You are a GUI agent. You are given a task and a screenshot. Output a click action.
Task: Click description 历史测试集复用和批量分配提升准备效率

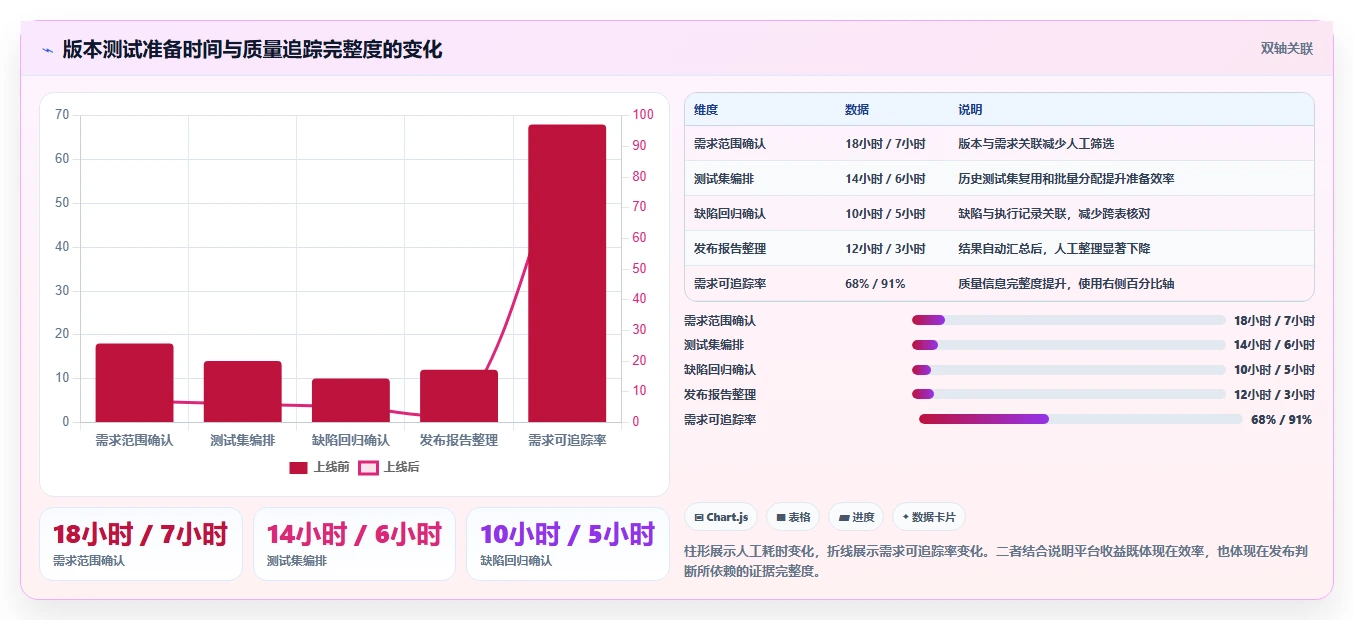tap(1066, 179)
